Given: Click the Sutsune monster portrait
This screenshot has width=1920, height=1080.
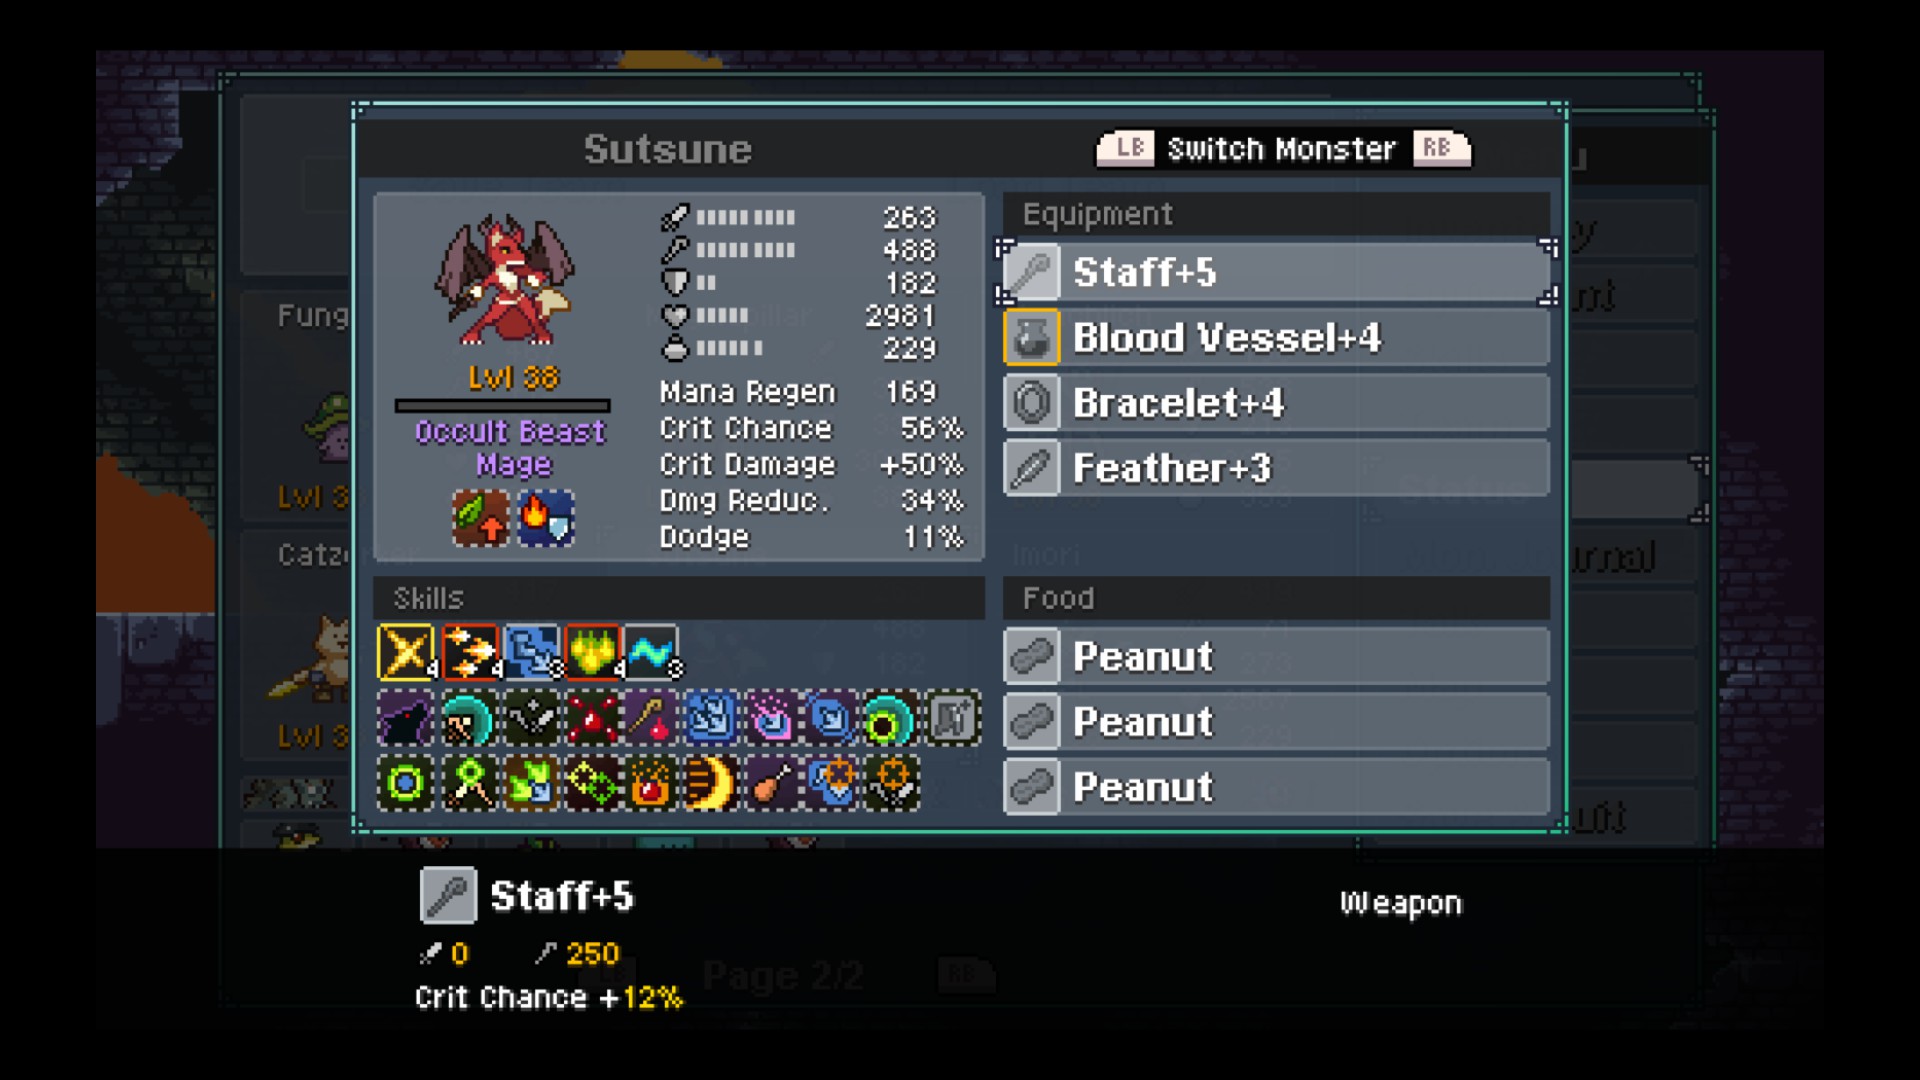Looking at the screenshot, I should (505, 280).
